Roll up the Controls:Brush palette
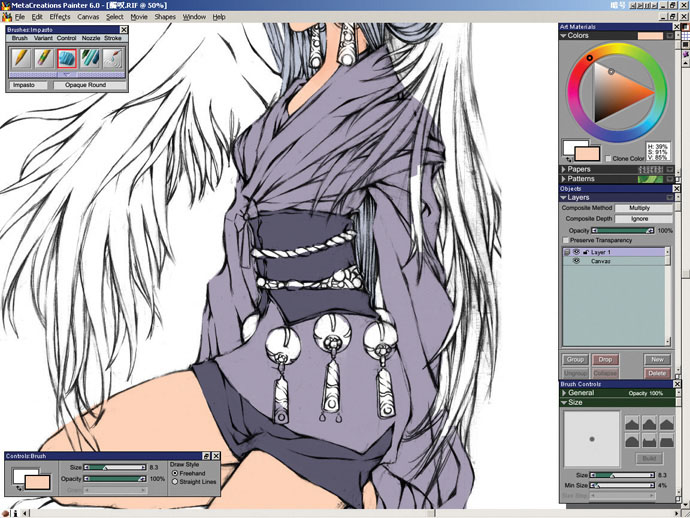The height and width of the screenshot is (518, 690). 206,456
